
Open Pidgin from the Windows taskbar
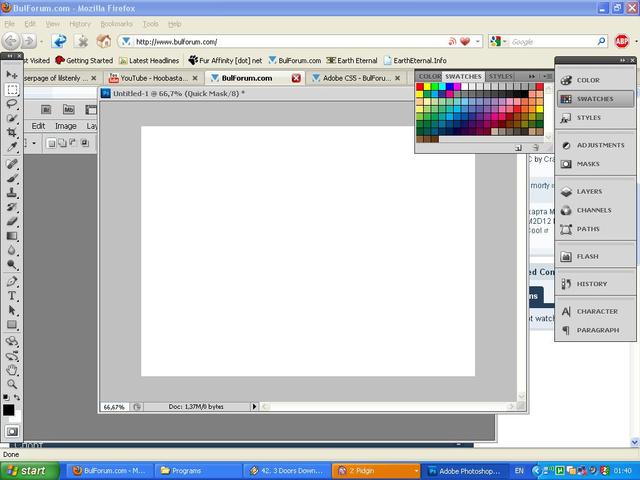click(x=375, y=470)
